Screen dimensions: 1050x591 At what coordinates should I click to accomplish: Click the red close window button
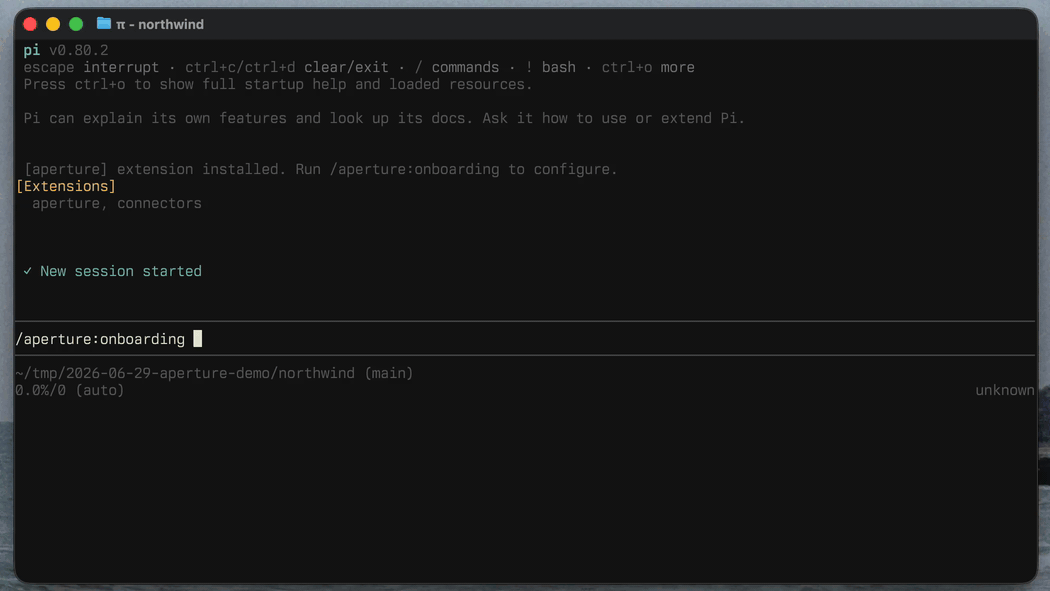pyautogui.click(x=30, y=24)
